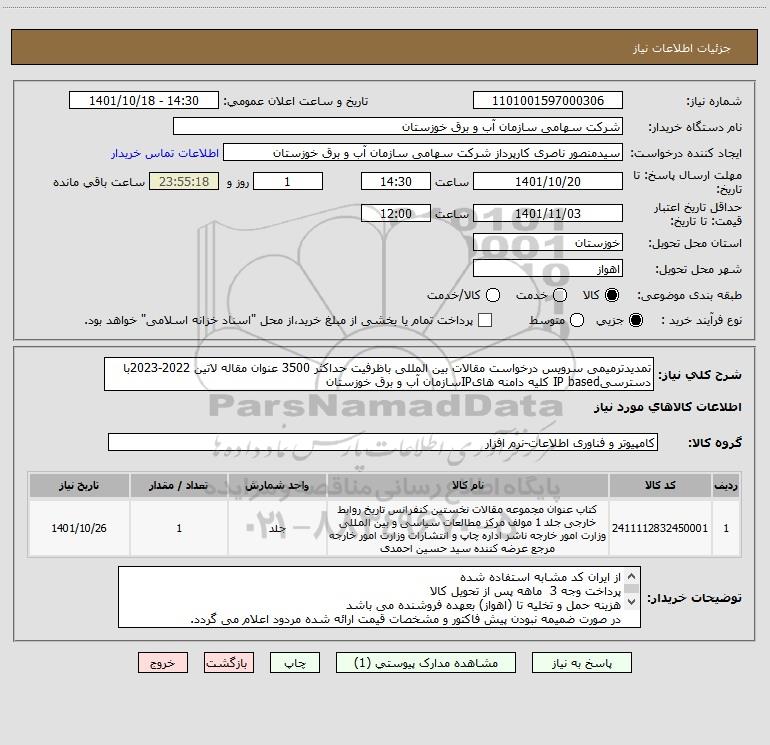Click the buyer organization name field
Screen dimensions: 770x745
398,127
